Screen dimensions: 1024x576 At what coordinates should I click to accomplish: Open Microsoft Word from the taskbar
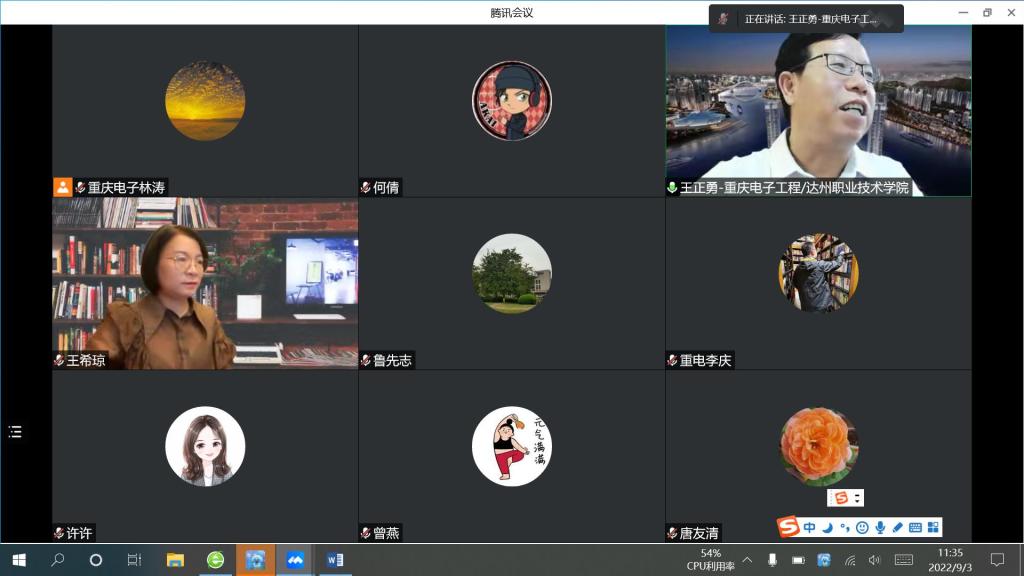coord(335,560)
